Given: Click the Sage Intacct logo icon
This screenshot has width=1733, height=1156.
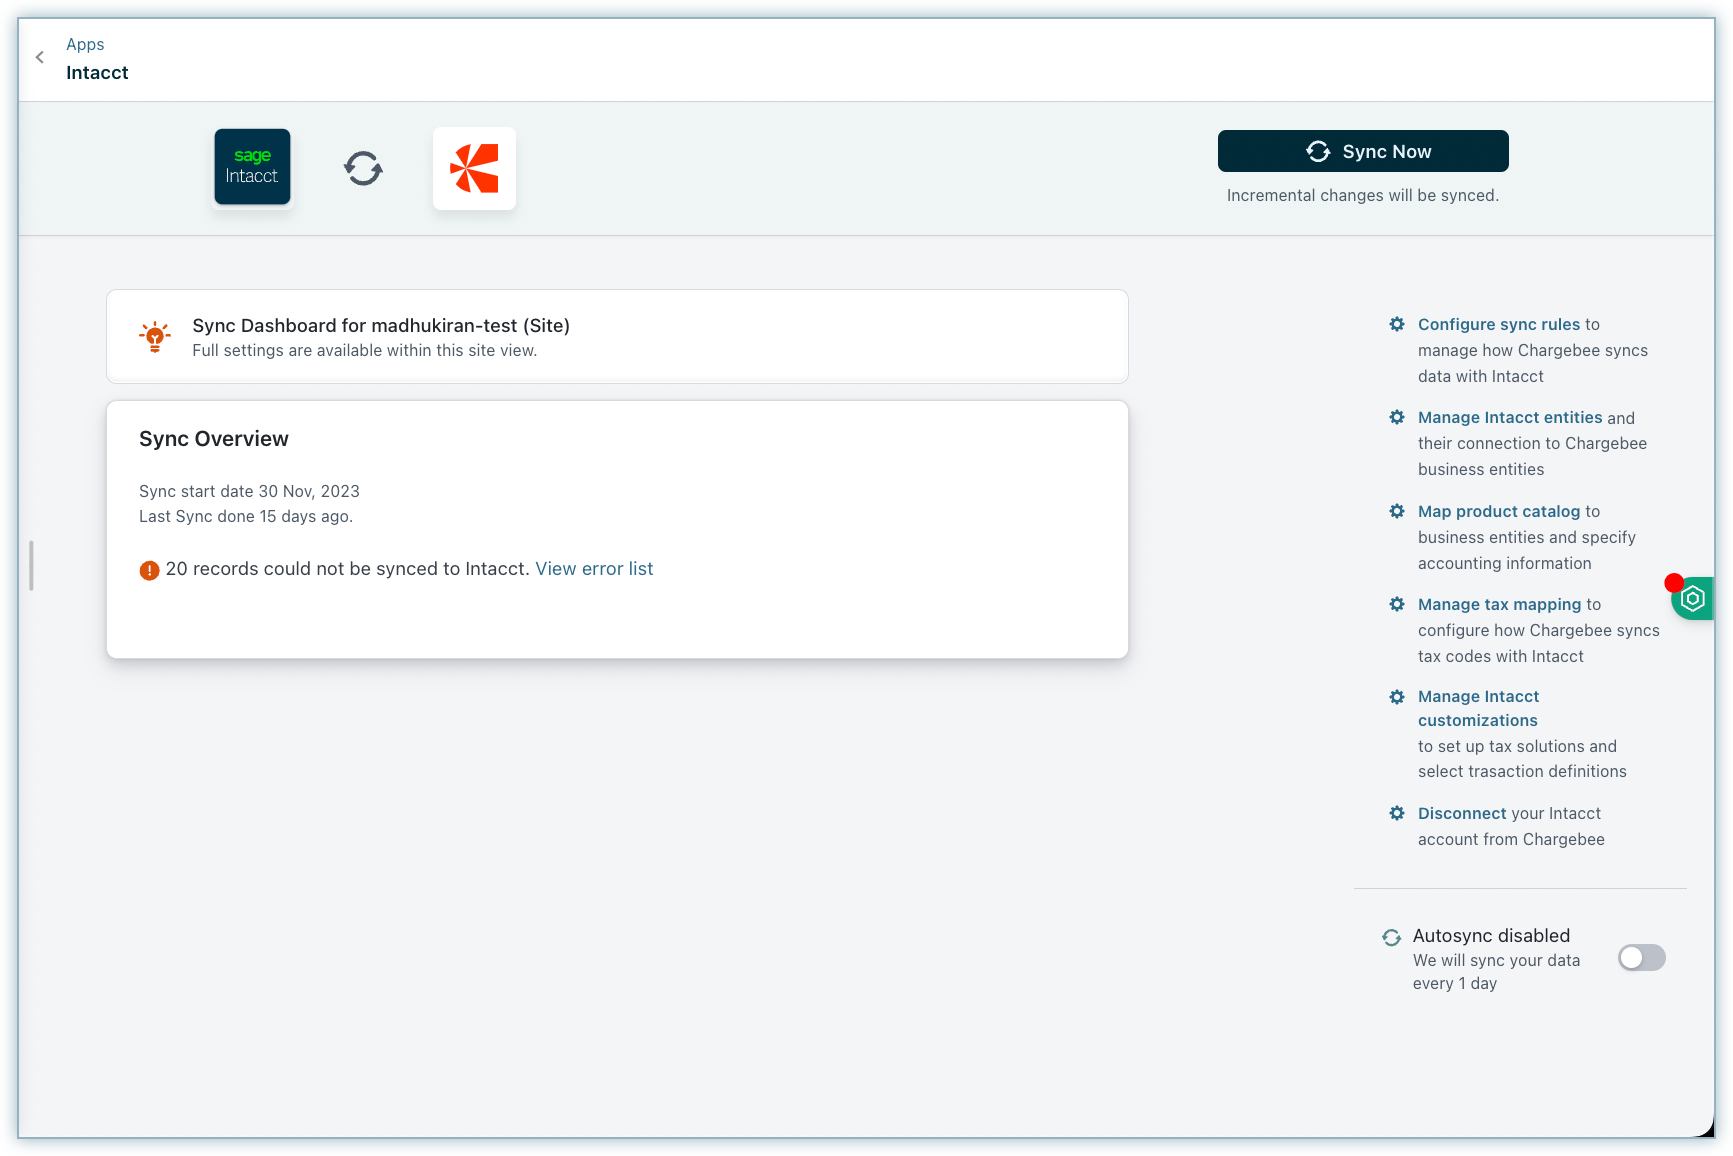Looking at the screenshot, I should point(252,167).
